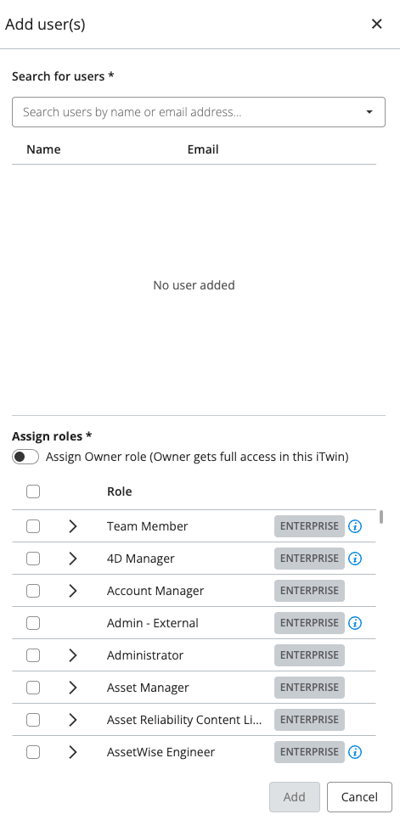Close the Add user(s) dialog
The image size is (400, 820).
[x=376, y=24]
